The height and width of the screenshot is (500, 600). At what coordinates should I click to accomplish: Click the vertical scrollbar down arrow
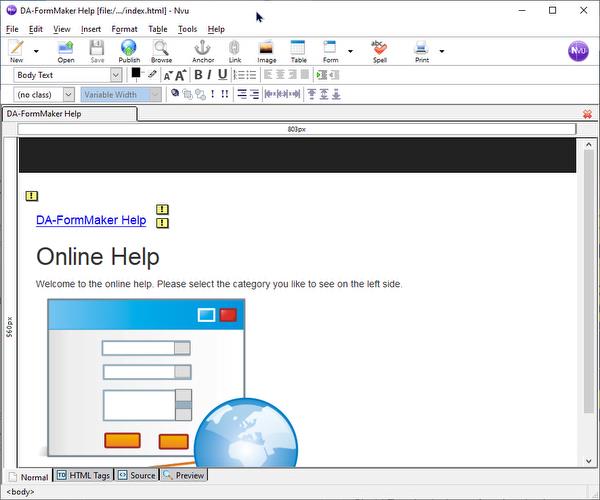pyautogui.click(x=589, y=461)
